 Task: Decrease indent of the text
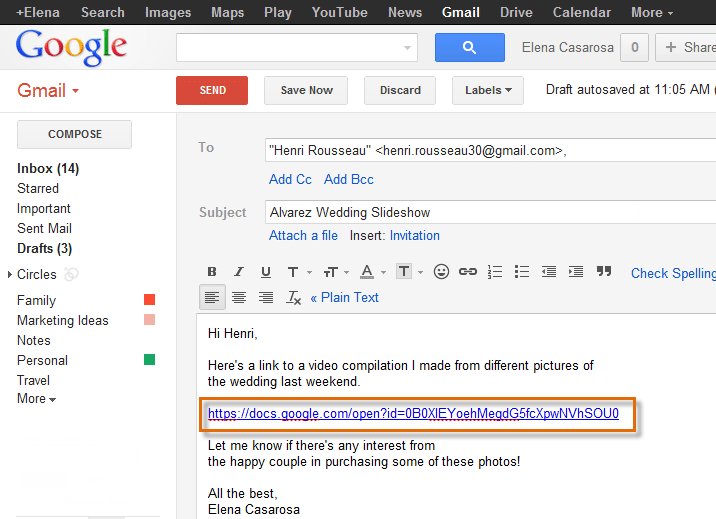tap(549, 272)
